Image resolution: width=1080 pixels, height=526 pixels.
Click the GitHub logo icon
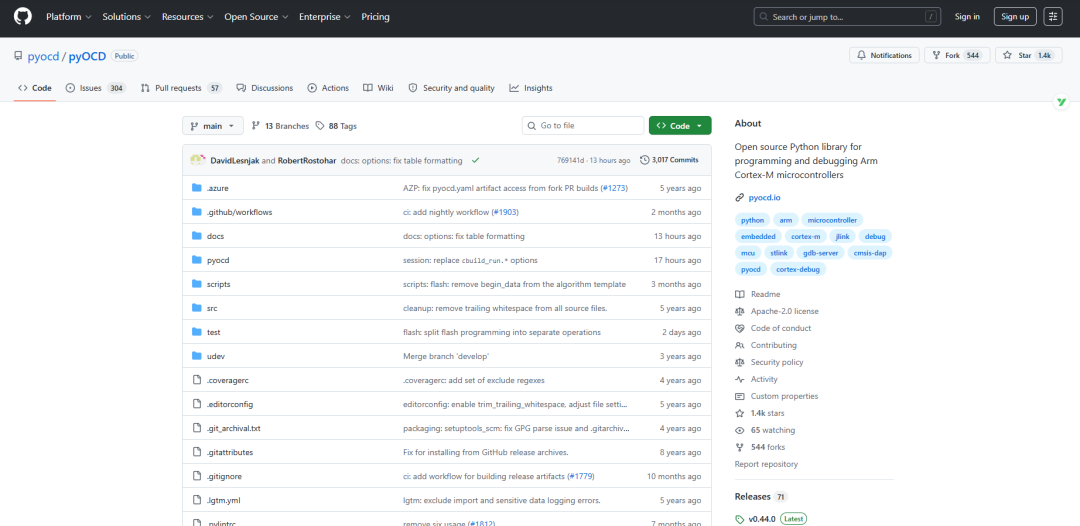coord(23,17)
